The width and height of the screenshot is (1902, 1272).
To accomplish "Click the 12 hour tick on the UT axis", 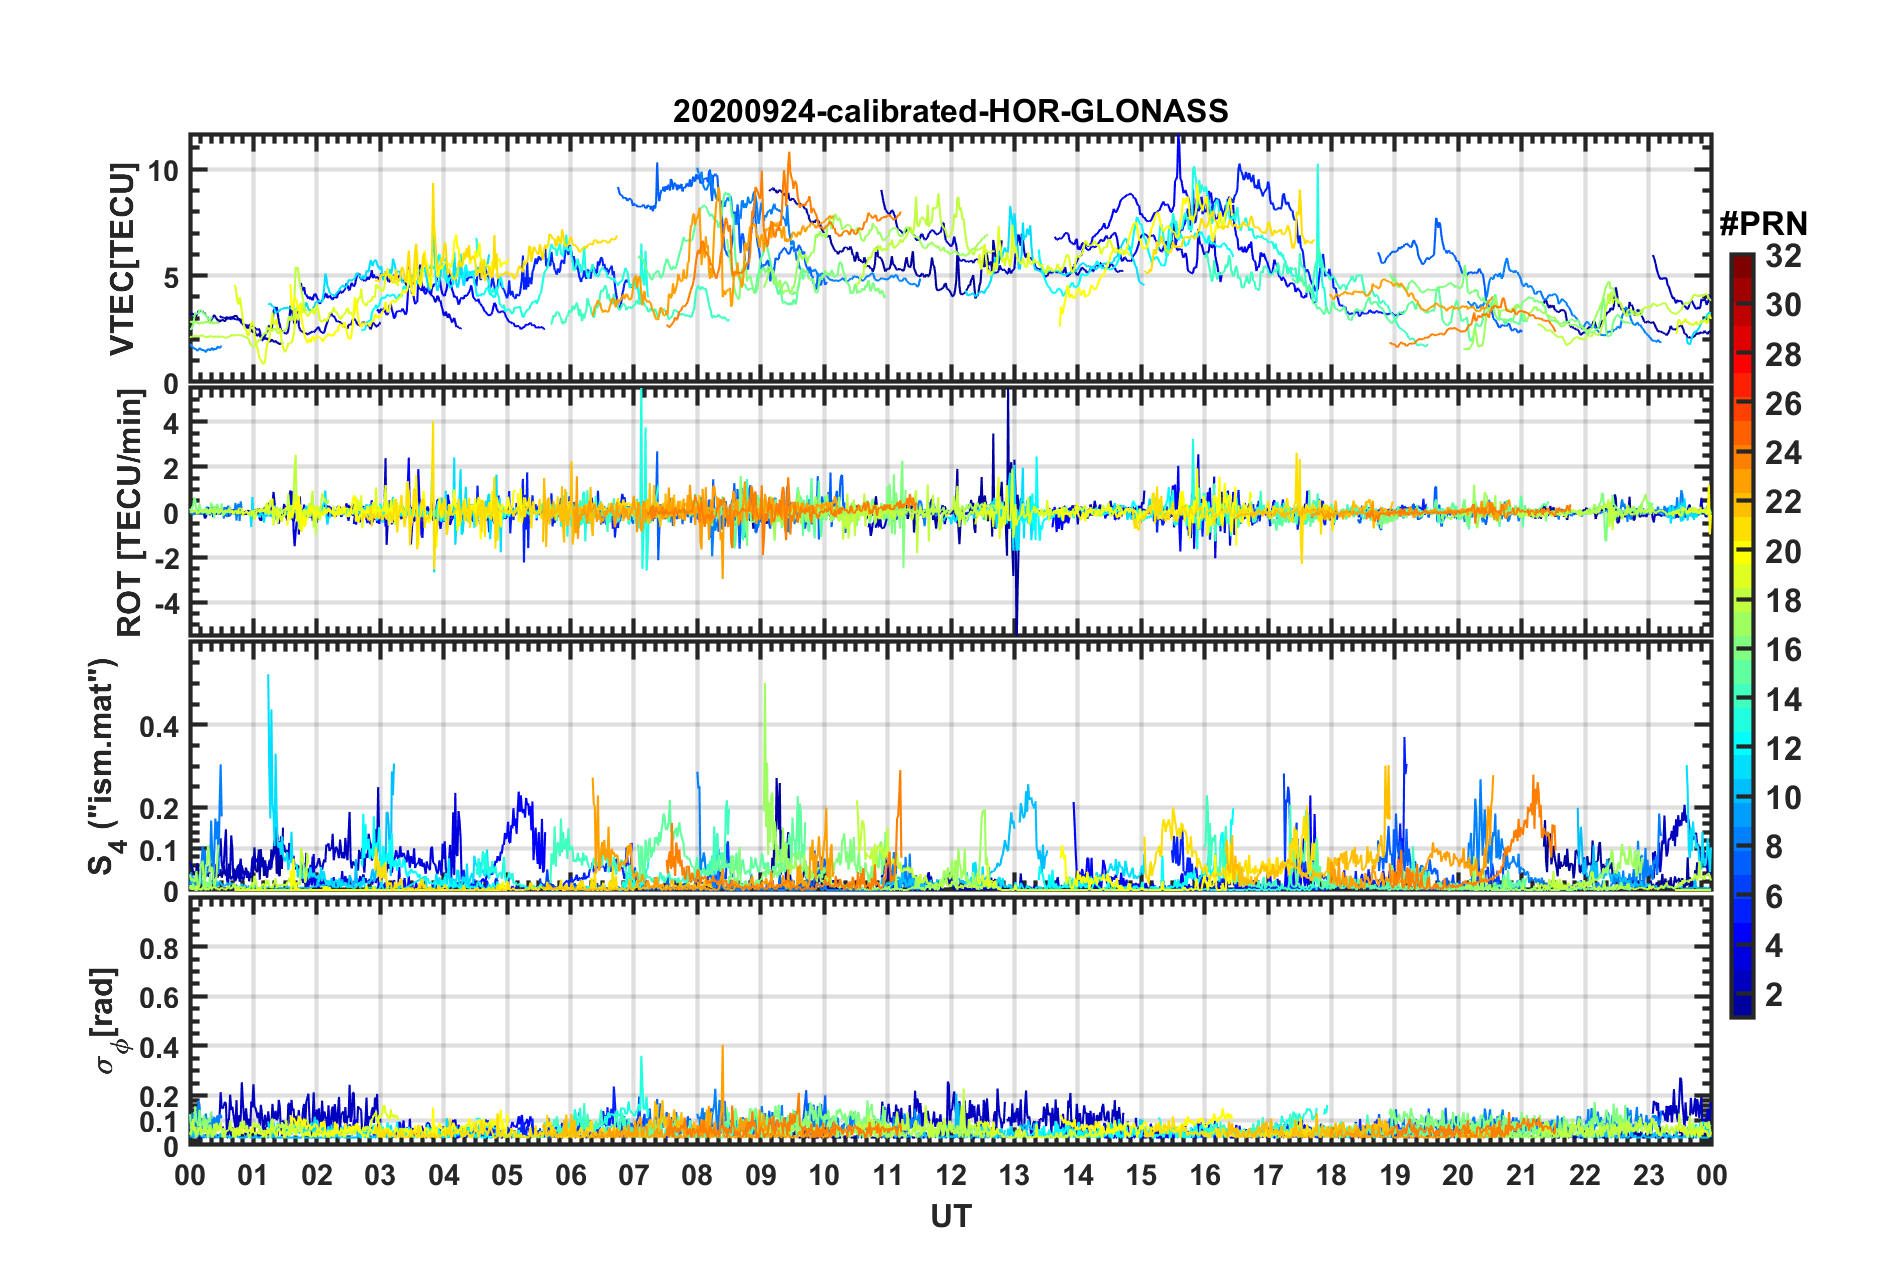I will click(x=951, y=1174).
